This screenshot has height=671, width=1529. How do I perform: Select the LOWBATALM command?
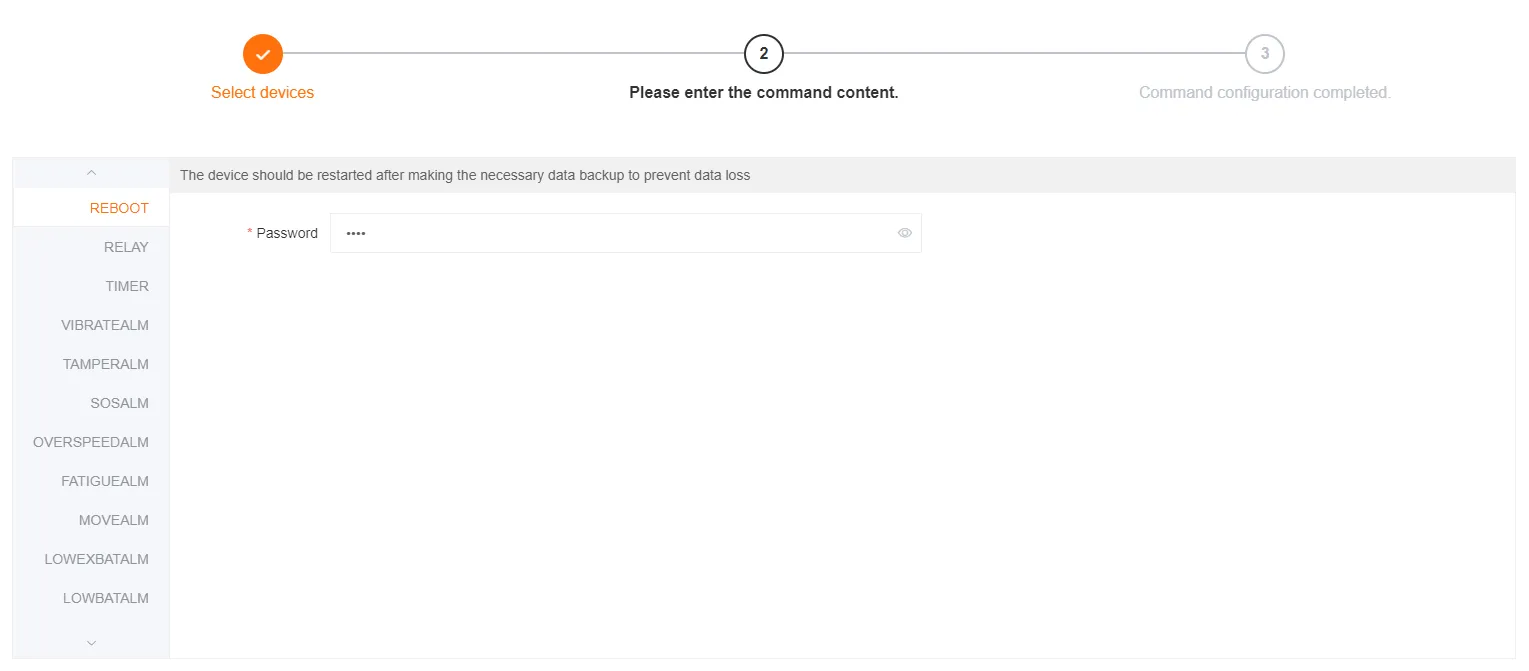[x=106, y=598]
